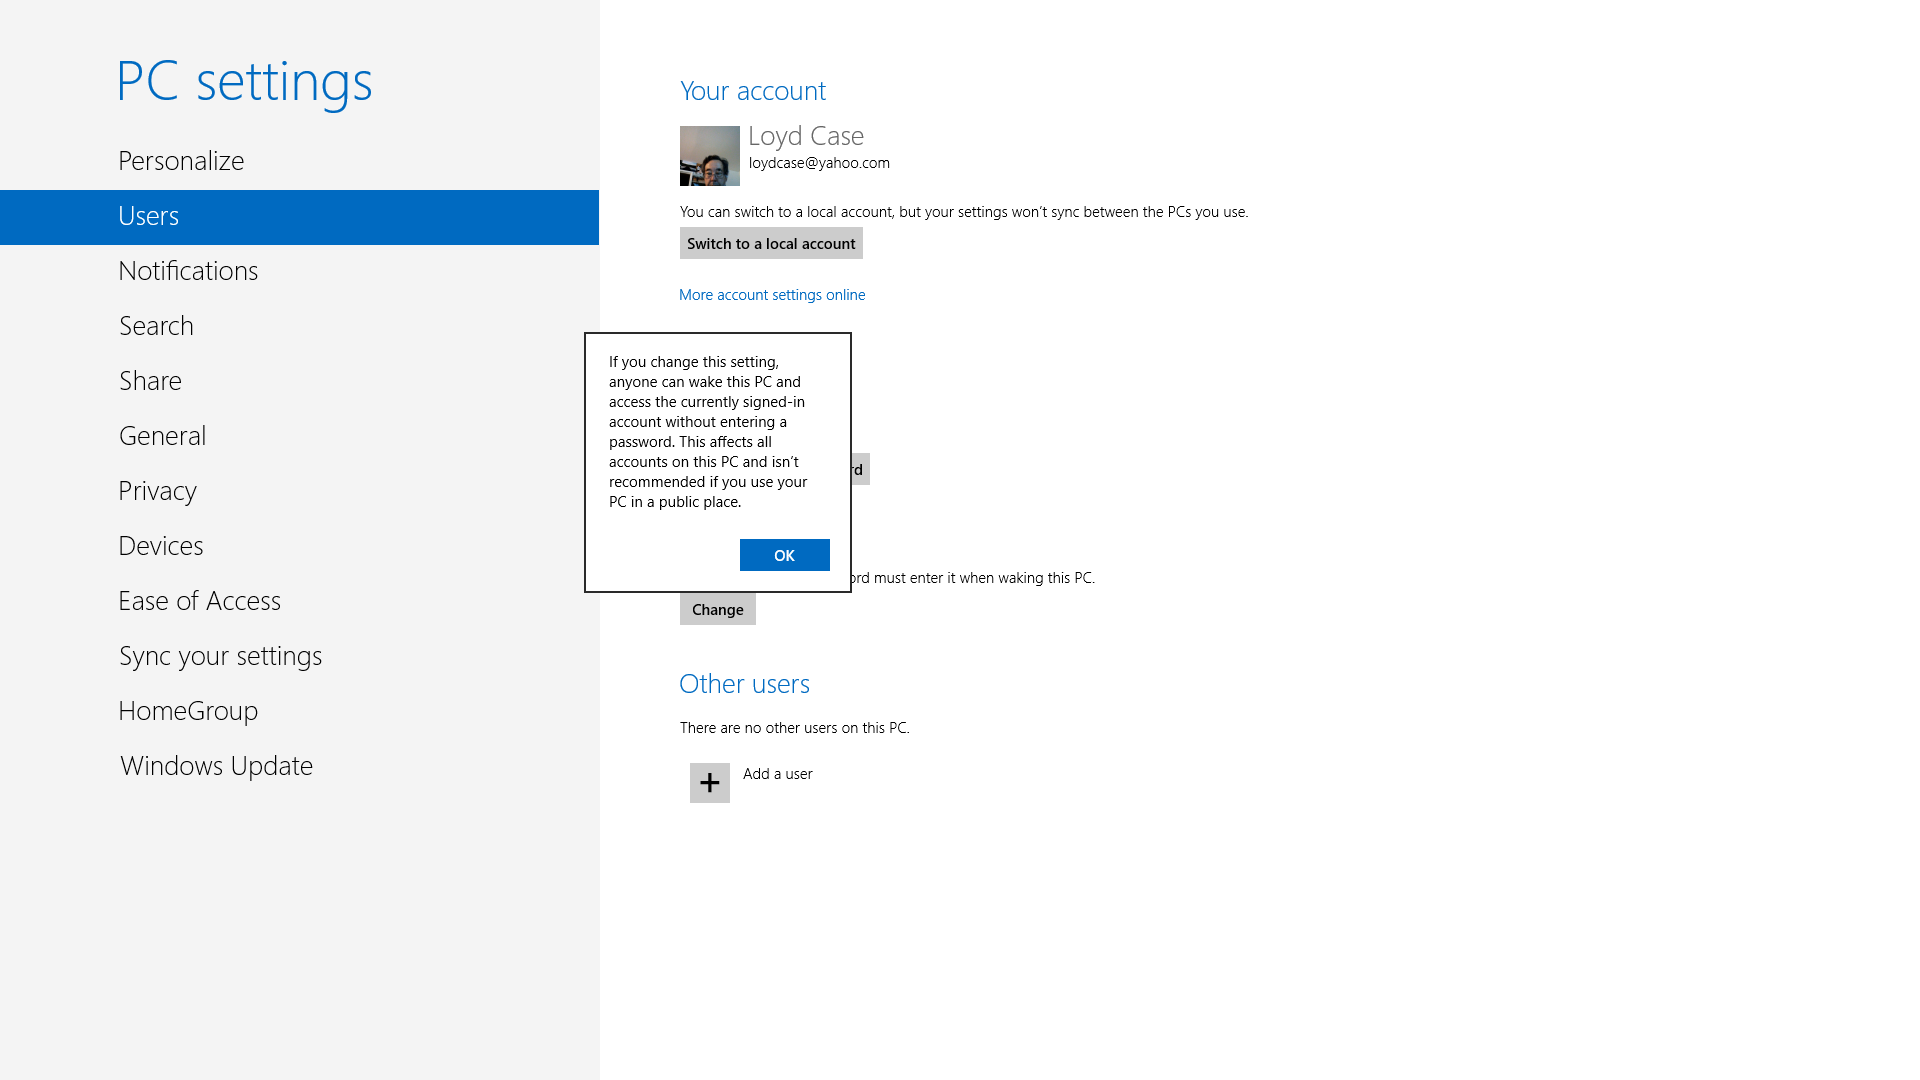The width and height of the screenshot is (1920, 1080).
Task: Navigate to the Devices settings
Action: tap(160, 546)
